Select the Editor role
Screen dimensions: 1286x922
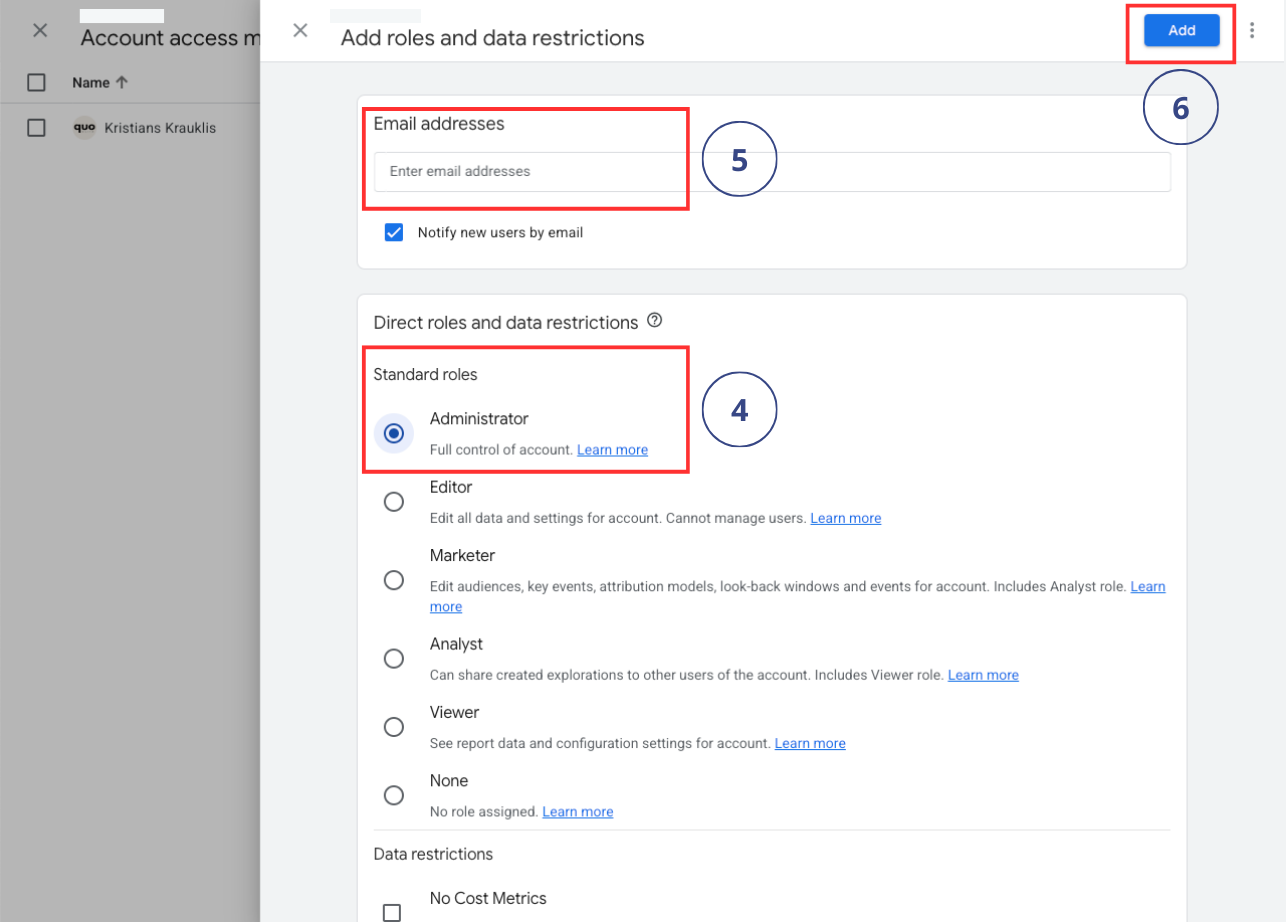point(394,501)
